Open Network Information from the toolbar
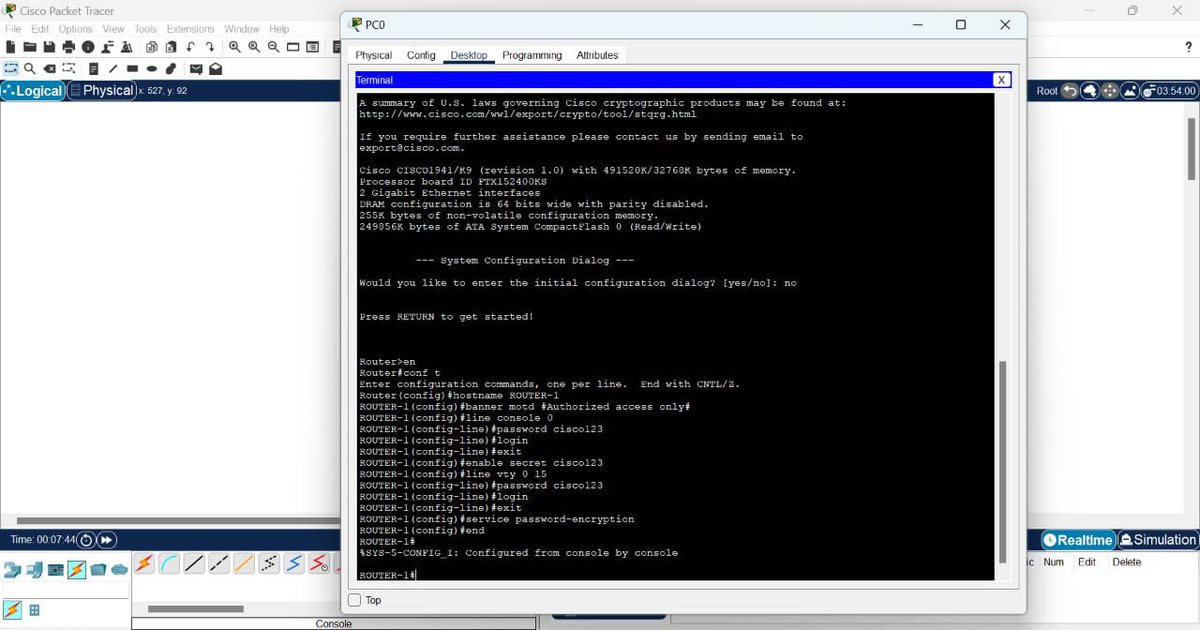Screen dimensions: 1200x630 (87, 47)
